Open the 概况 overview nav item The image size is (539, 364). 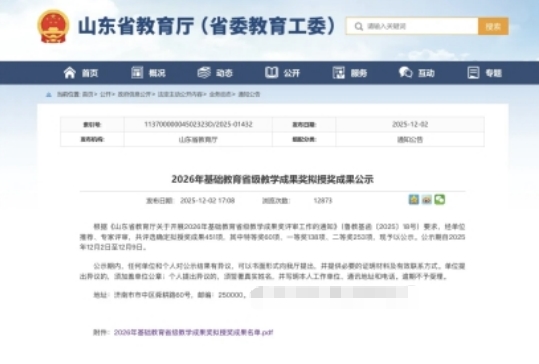148,73
